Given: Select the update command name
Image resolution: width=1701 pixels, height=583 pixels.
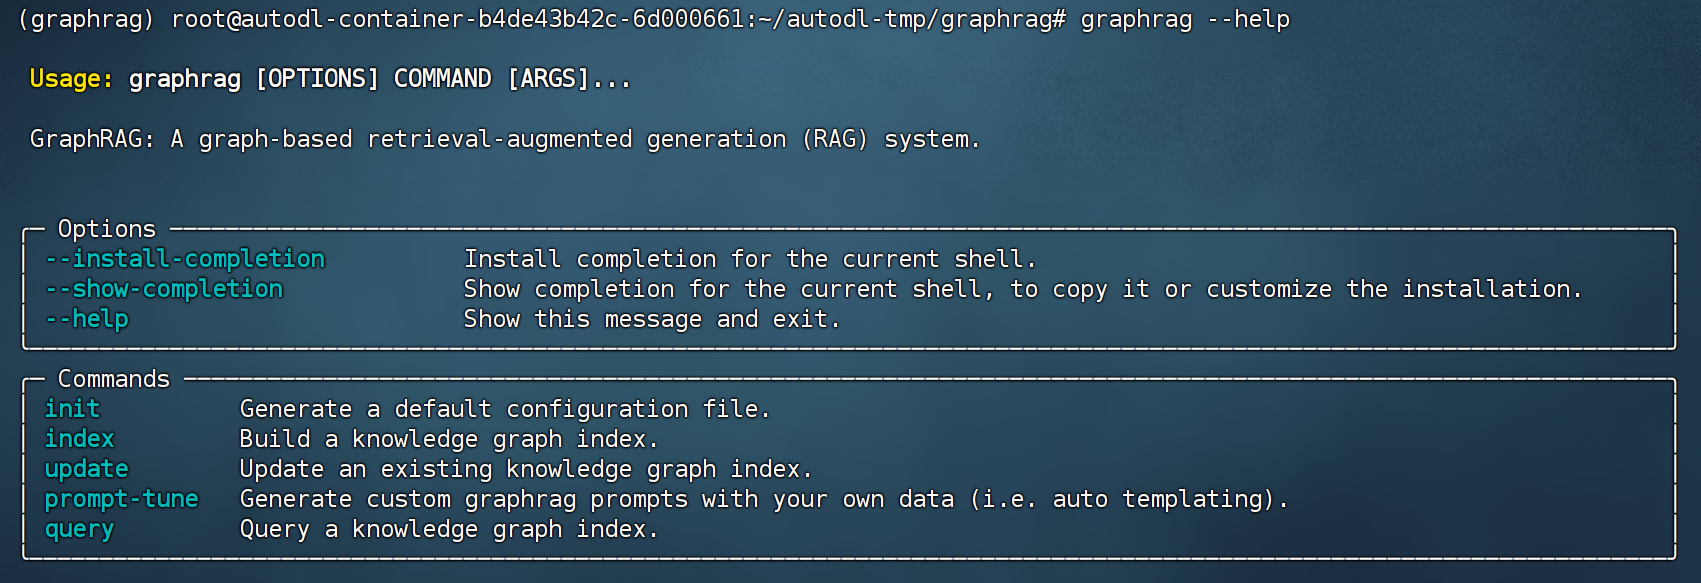Looking at the screenshot, I should (x=86, y=469).
